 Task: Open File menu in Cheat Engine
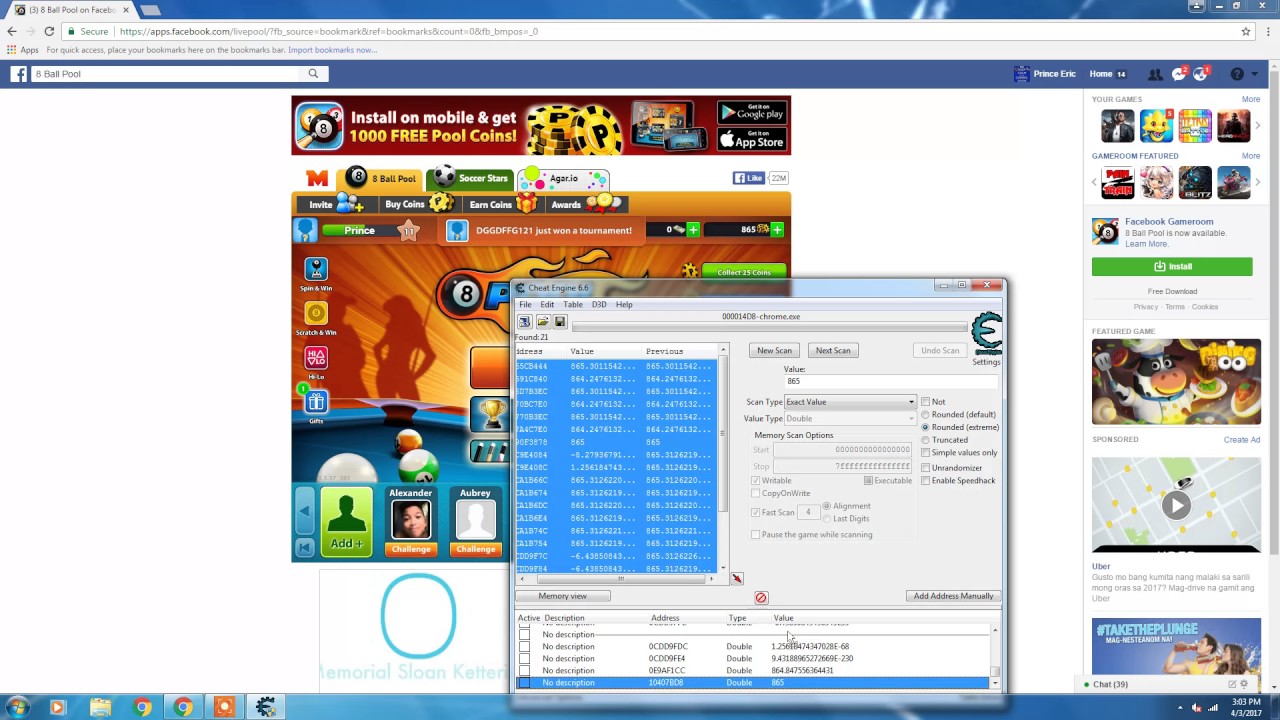525,304
